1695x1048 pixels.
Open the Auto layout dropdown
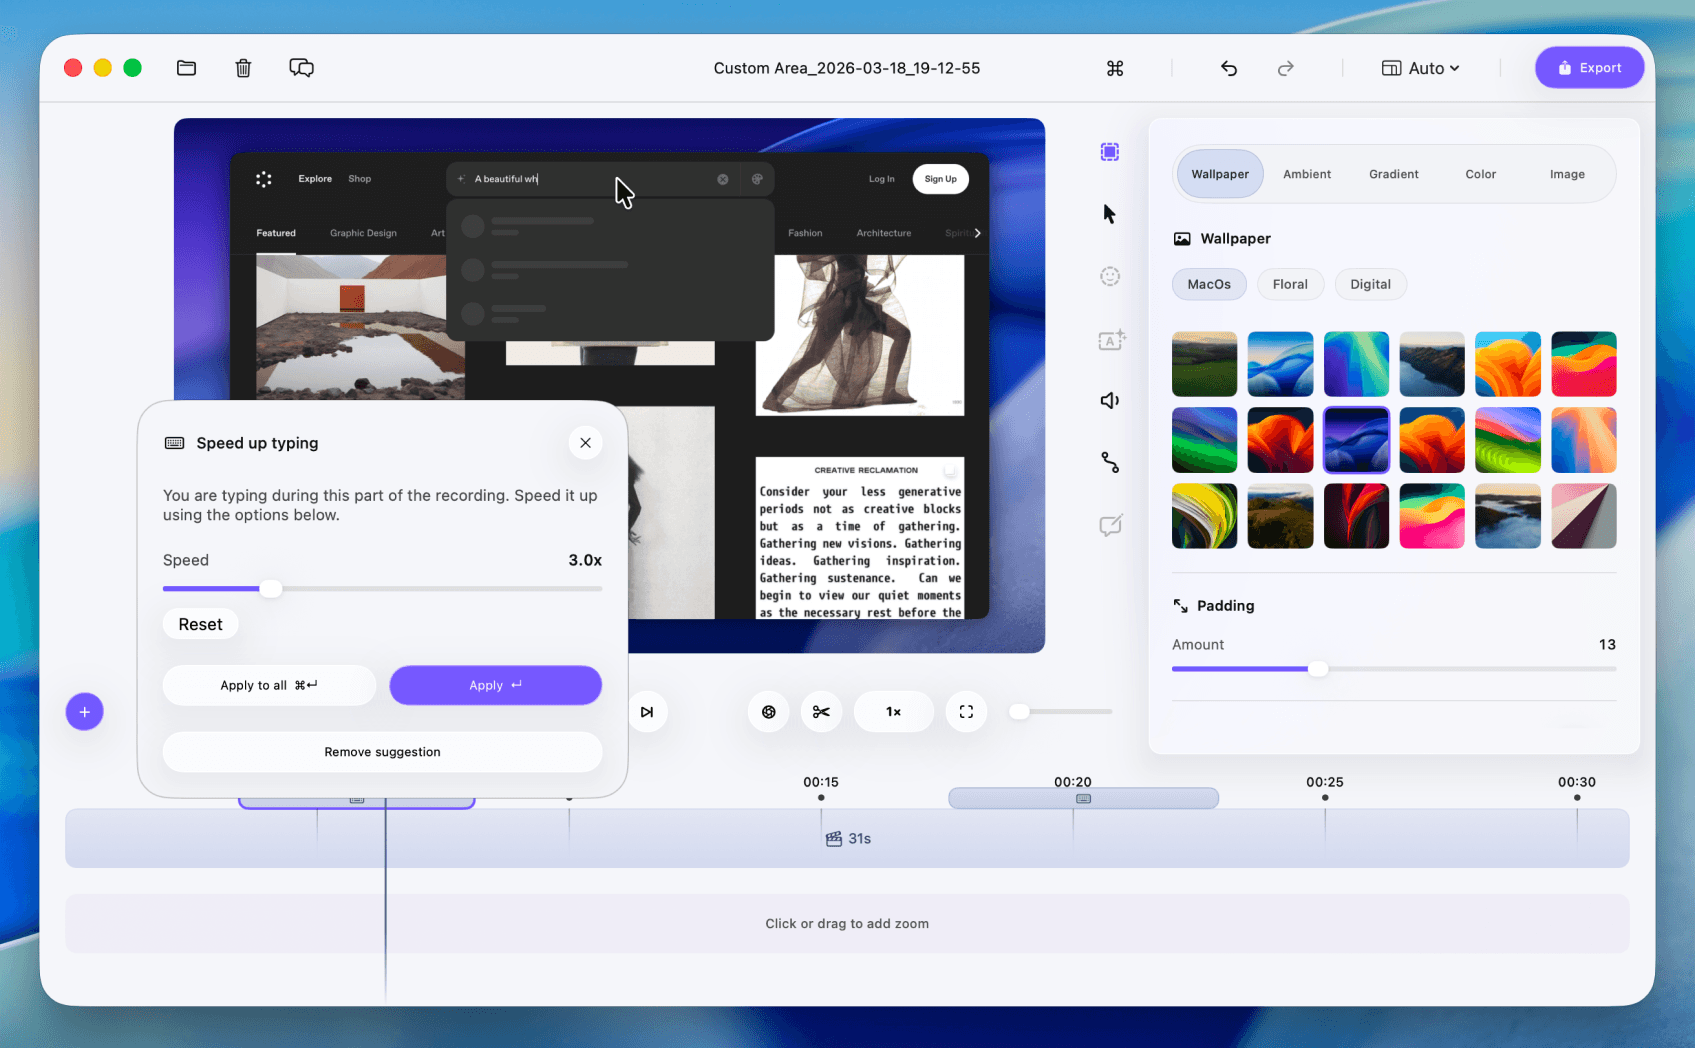click(1421, 68)
